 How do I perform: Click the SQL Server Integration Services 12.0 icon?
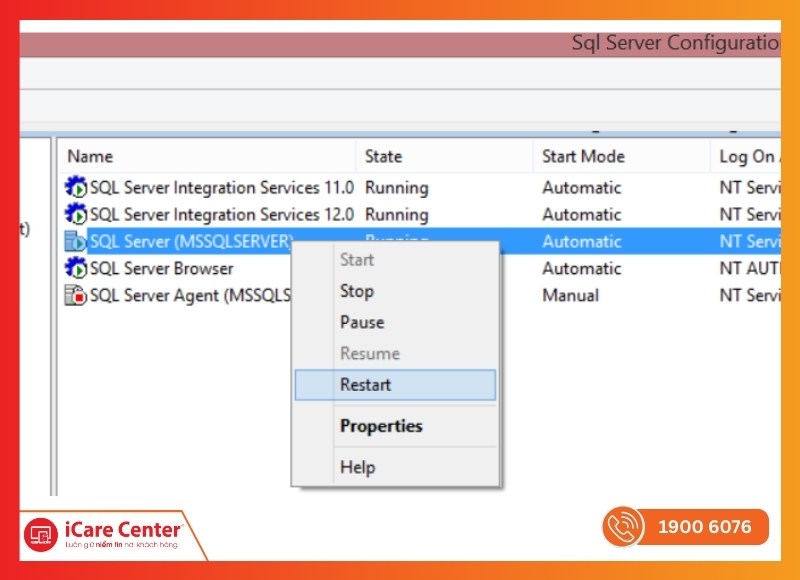(76, 214)
